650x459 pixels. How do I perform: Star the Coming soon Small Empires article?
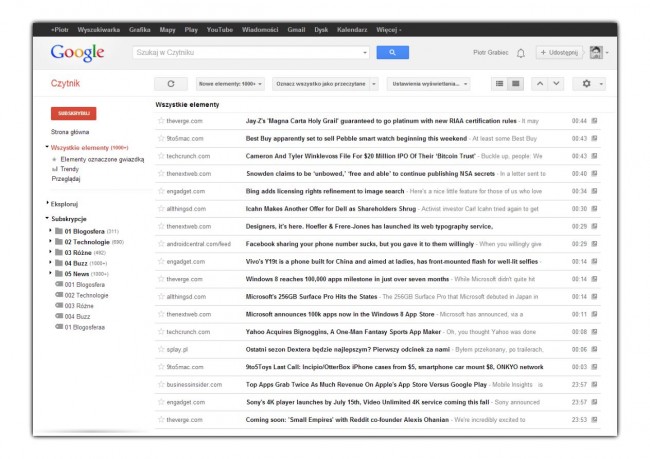click(x=161, y=420)
